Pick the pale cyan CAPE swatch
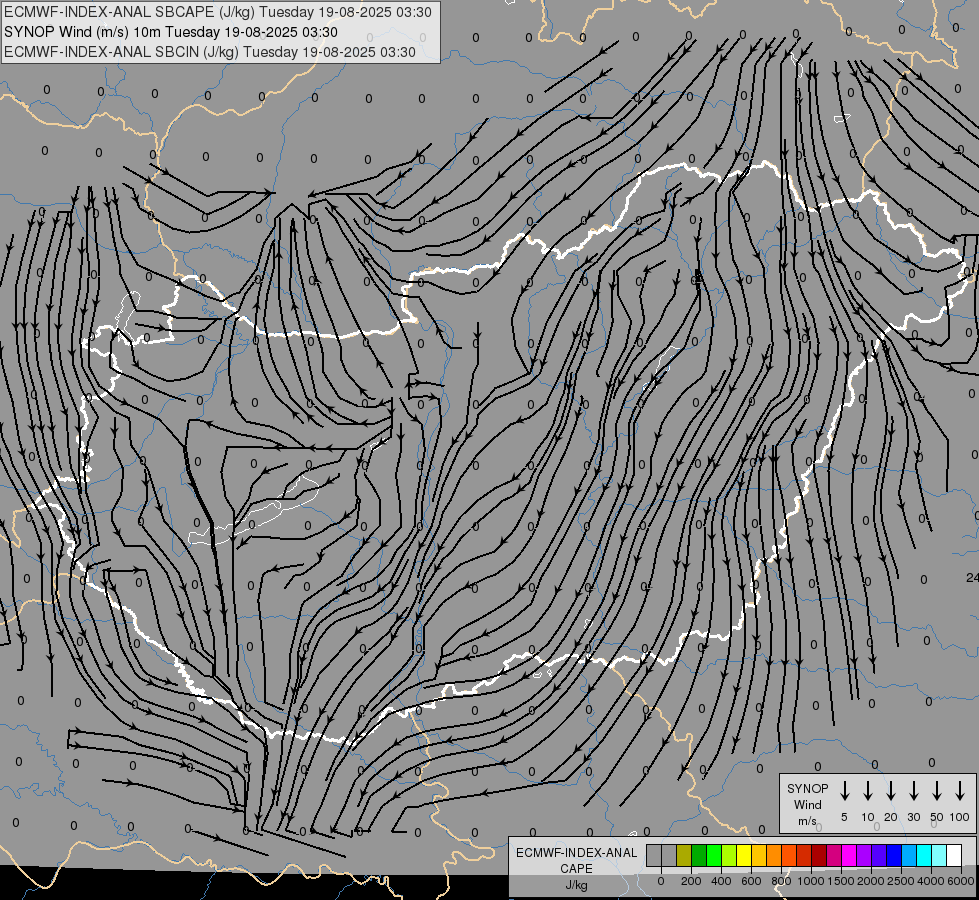 (x=938, y=855)
